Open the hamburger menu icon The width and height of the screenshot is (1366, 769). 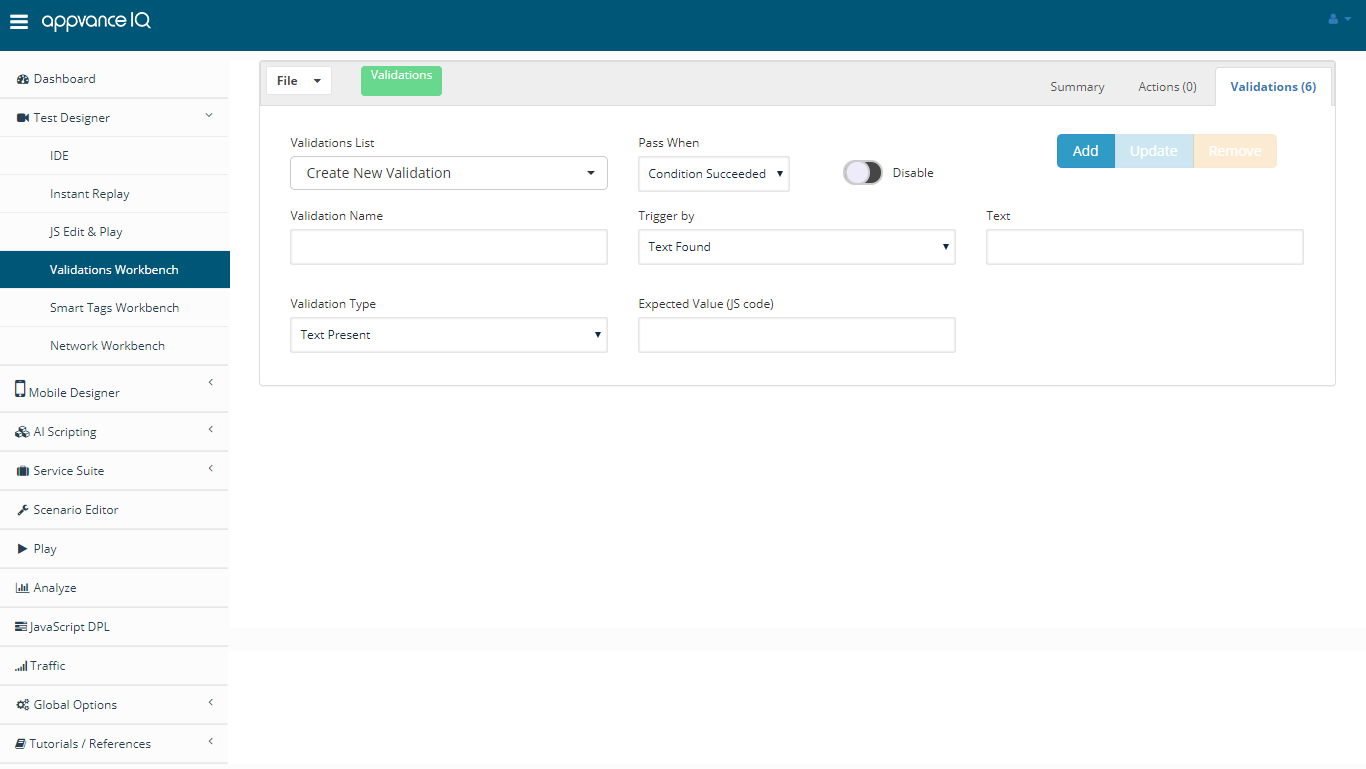[19, 22]
